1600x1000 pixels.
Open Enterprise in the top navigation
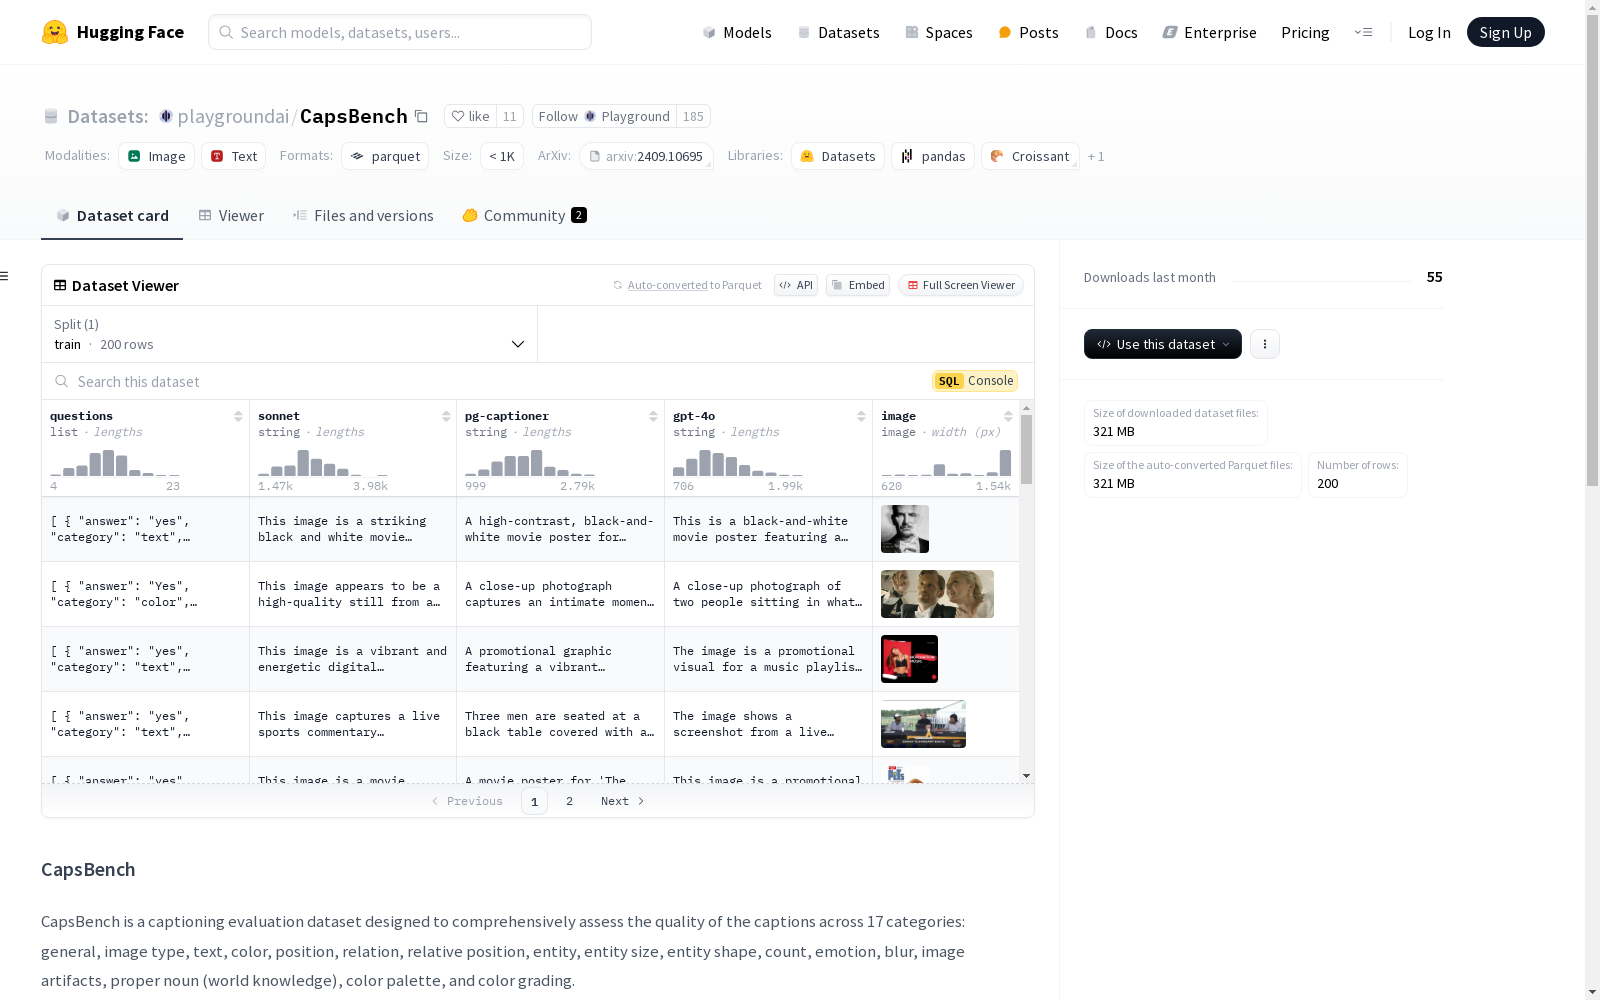(x=1209, y=32)
